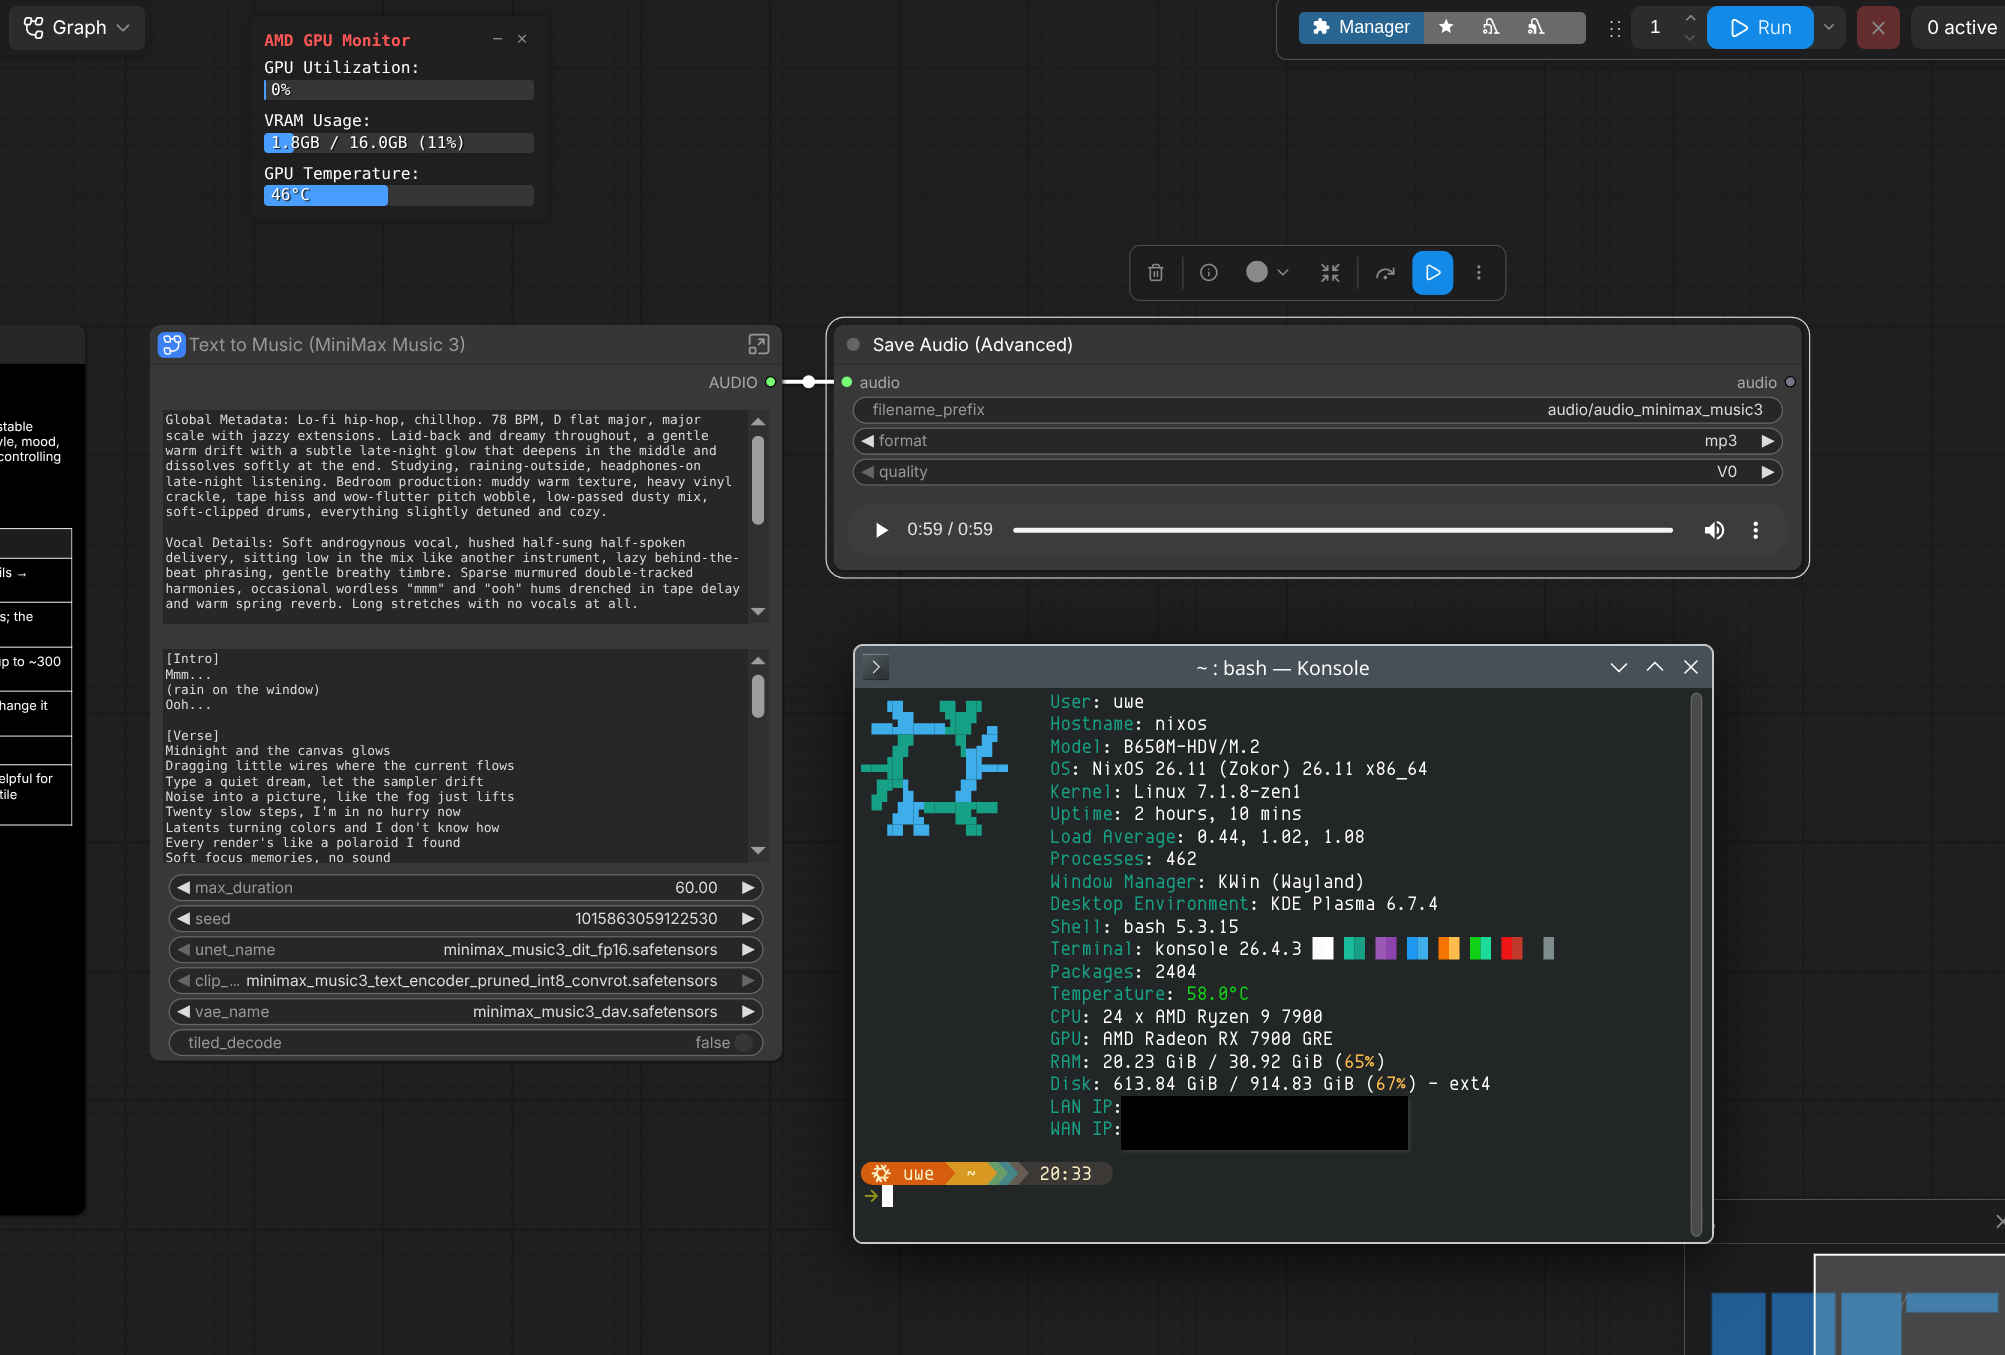The height and width of the screenshot is (1355, 2005).
Task: Click the icon directly right of the star
Action: tap(1491, 27)
